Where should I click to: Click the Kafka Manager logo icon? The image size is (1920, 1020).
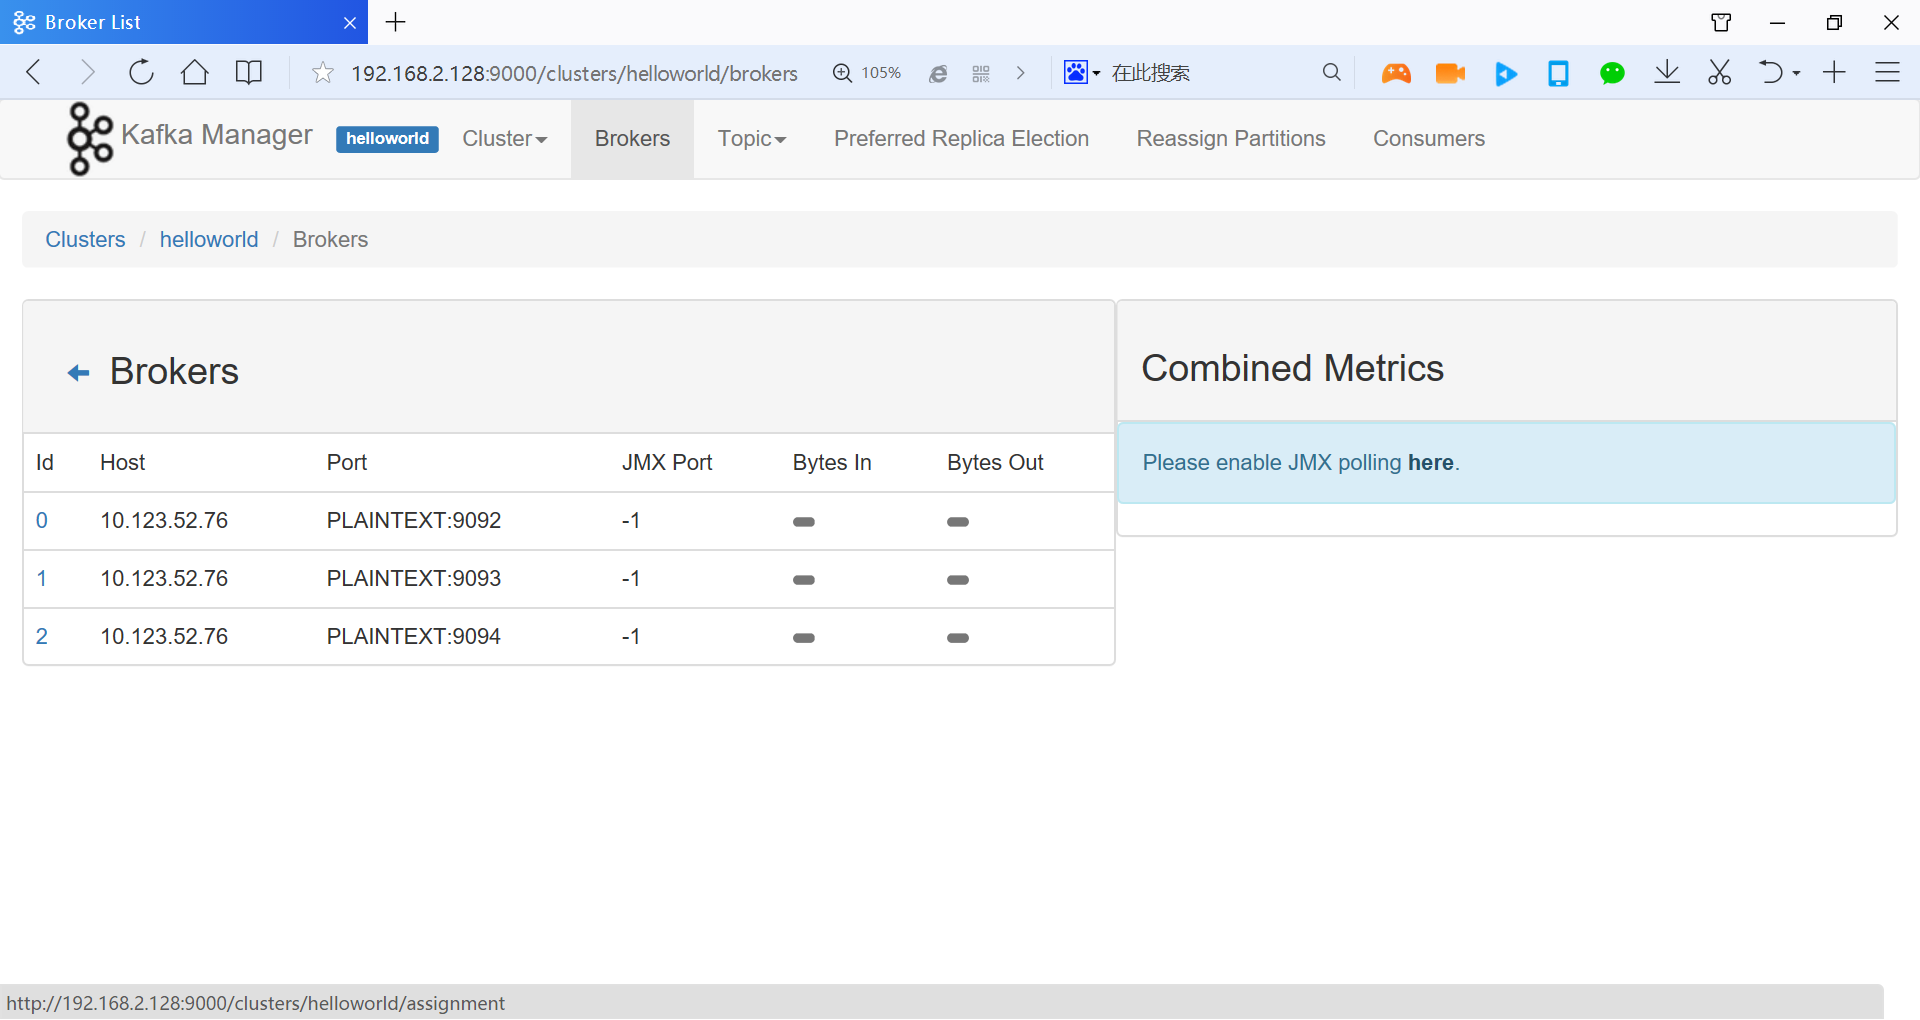89,139
